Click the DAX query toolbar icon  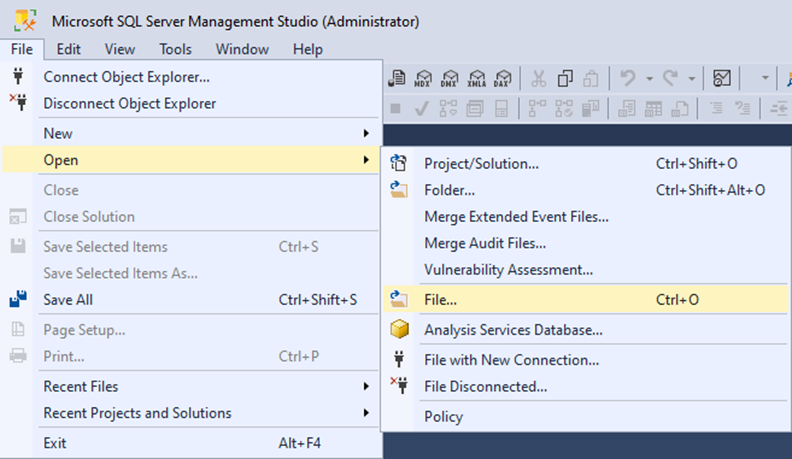pos(503,78)
